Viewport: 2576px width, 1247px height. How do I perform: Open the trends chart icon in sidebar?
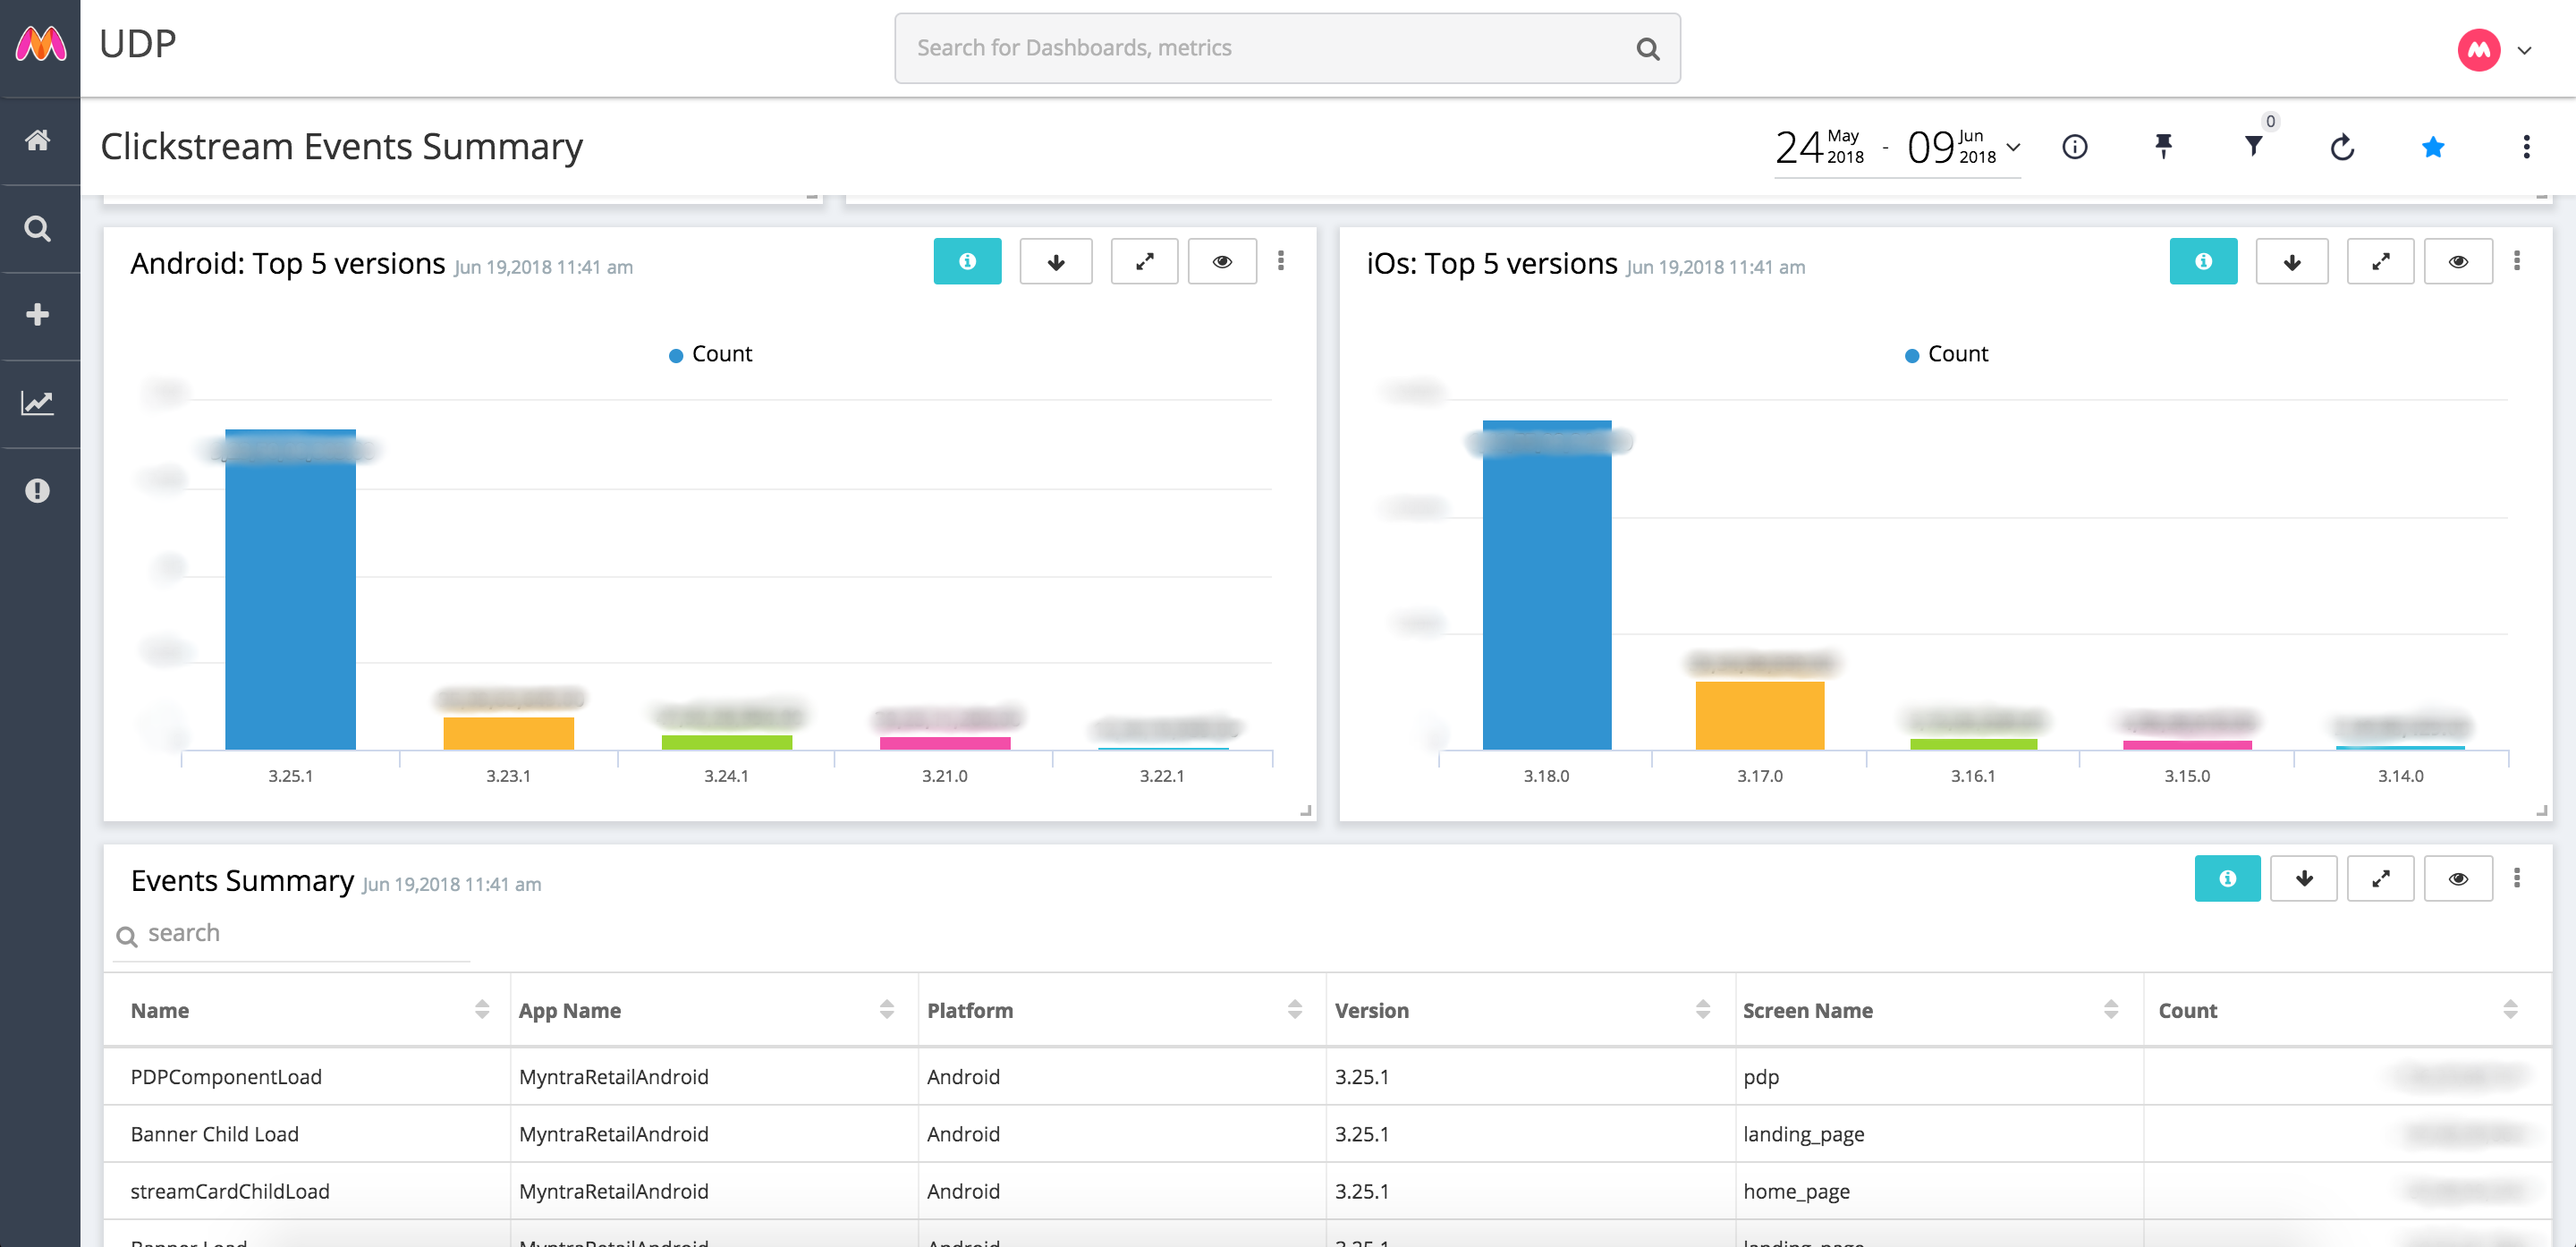point(38,403)
